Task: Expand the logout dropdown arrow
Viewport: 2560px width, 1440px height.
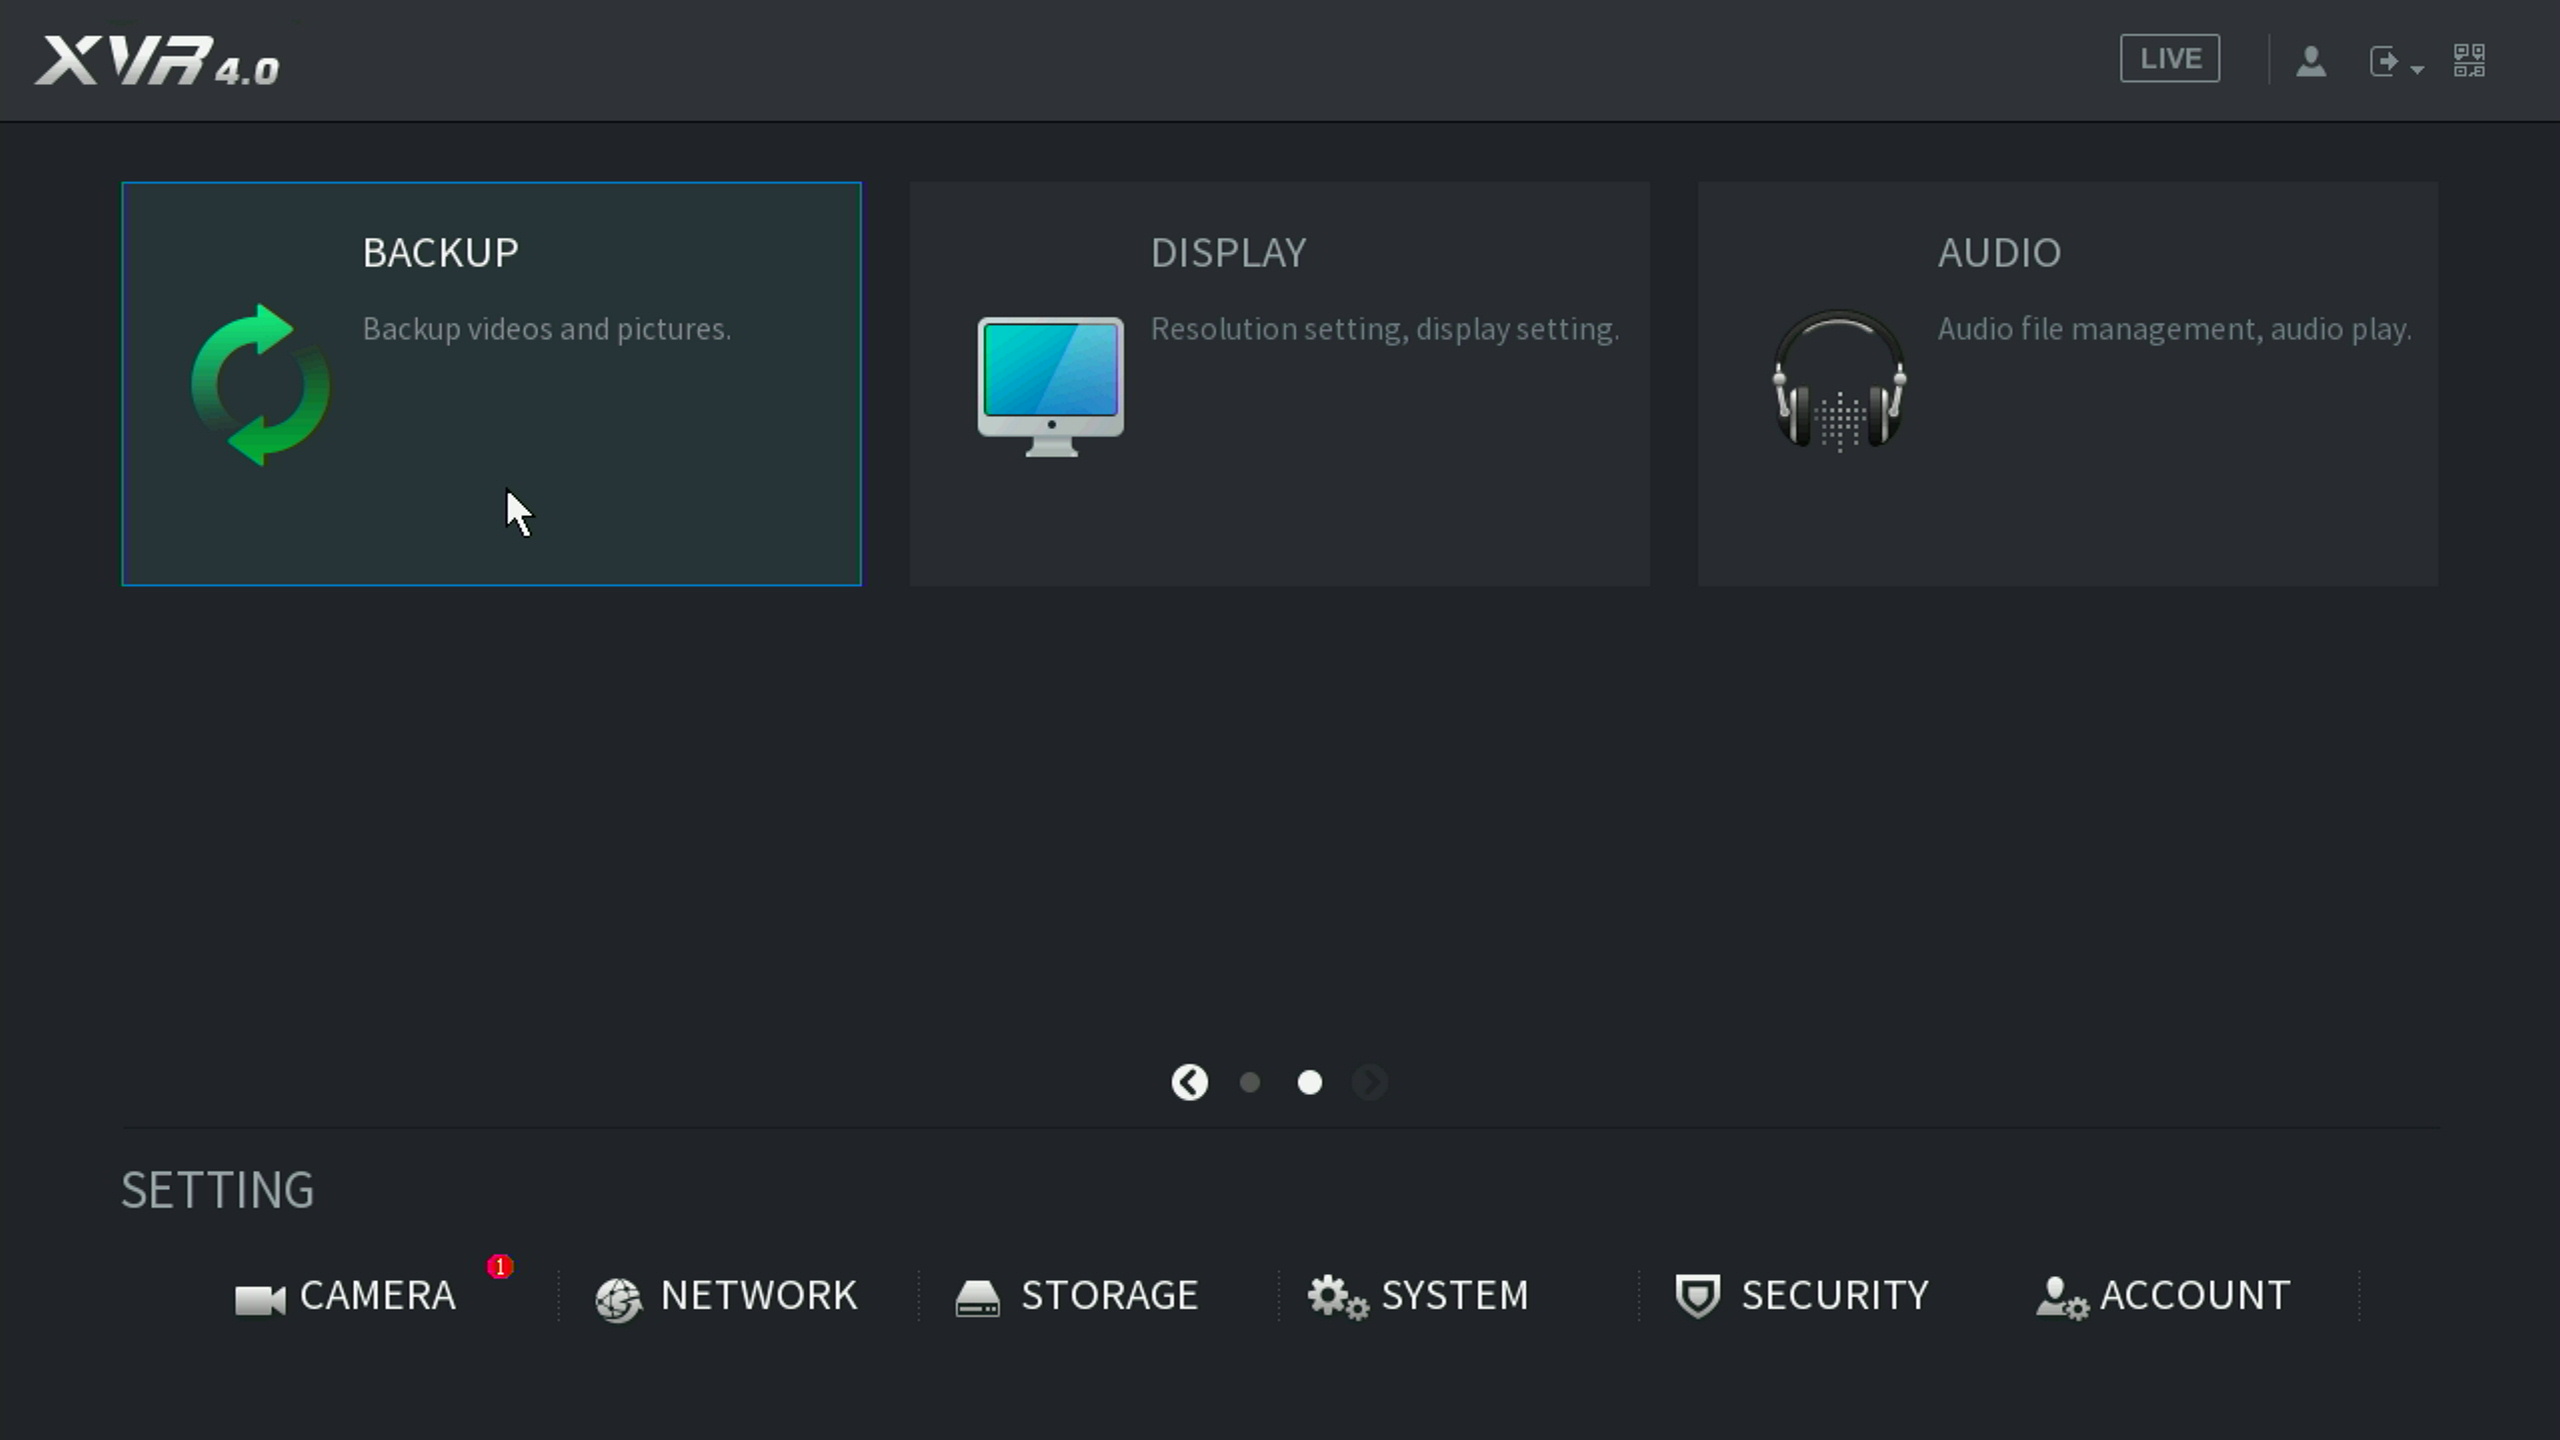Action: click(2417, 69)
